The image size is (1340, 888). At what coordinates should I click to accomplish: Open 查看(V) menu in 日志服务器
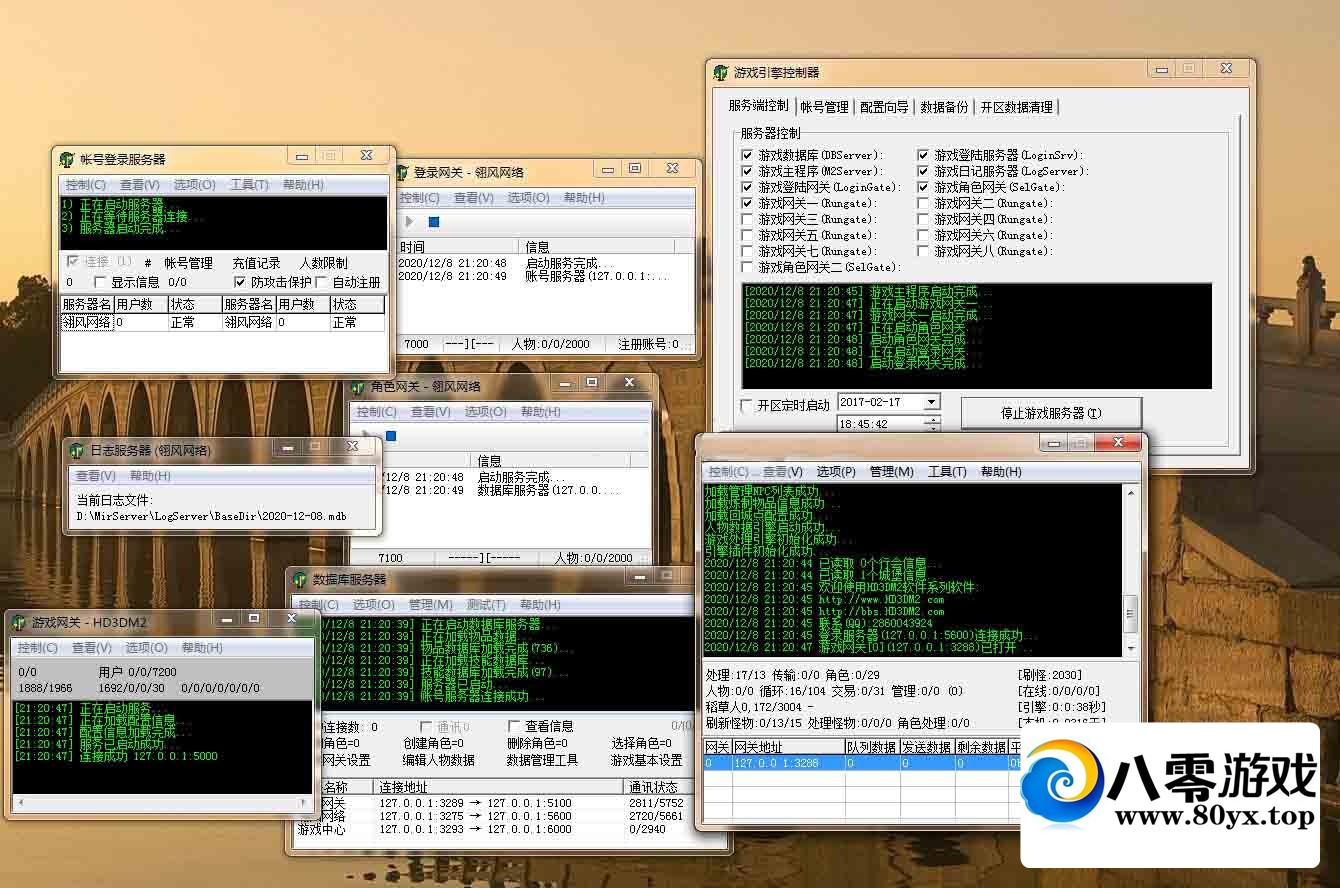click(x=95, y=476)
